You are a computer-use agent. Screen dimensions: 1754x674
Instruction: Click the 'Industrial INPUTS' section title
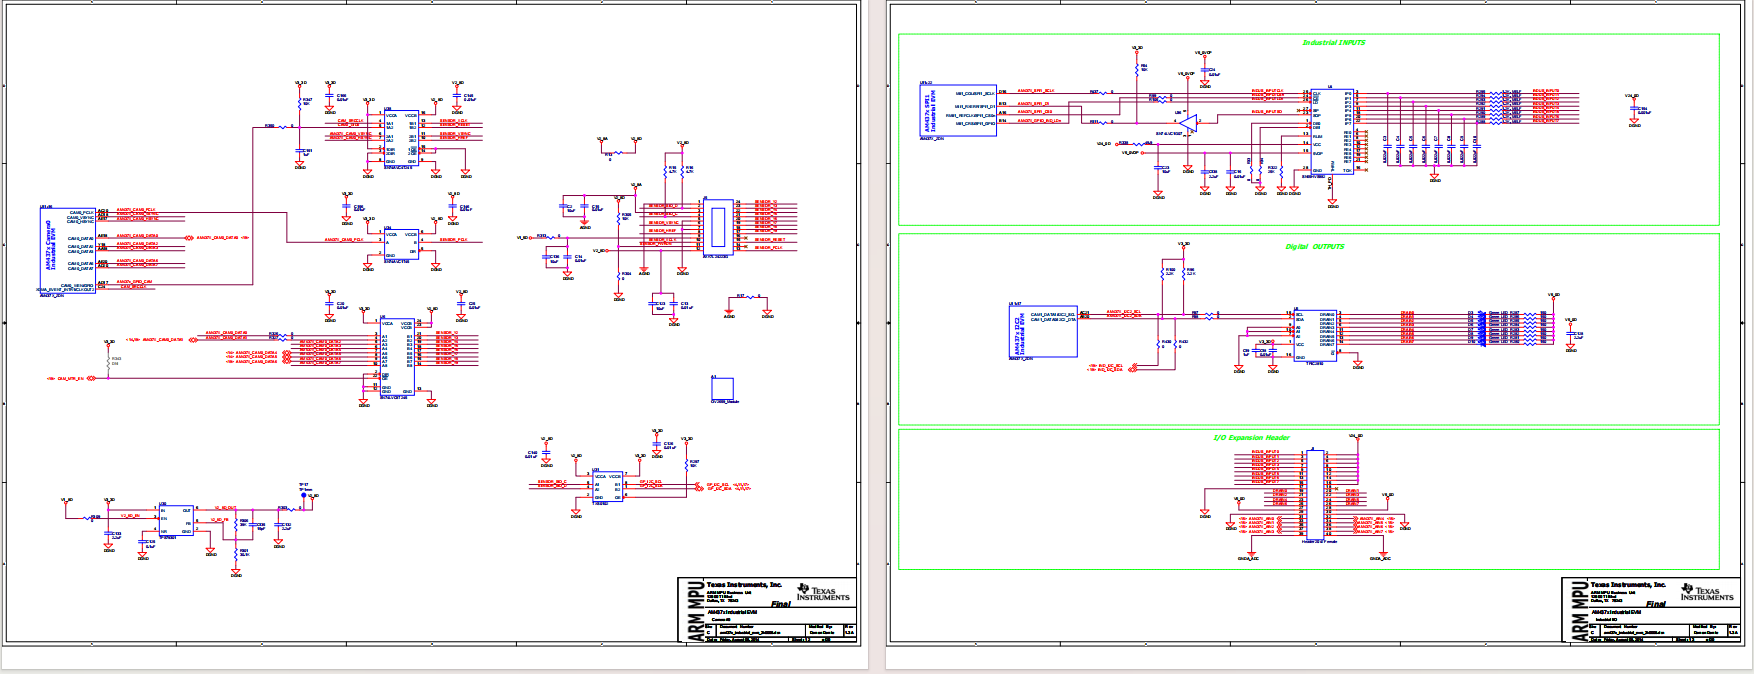click(1333, 43)
